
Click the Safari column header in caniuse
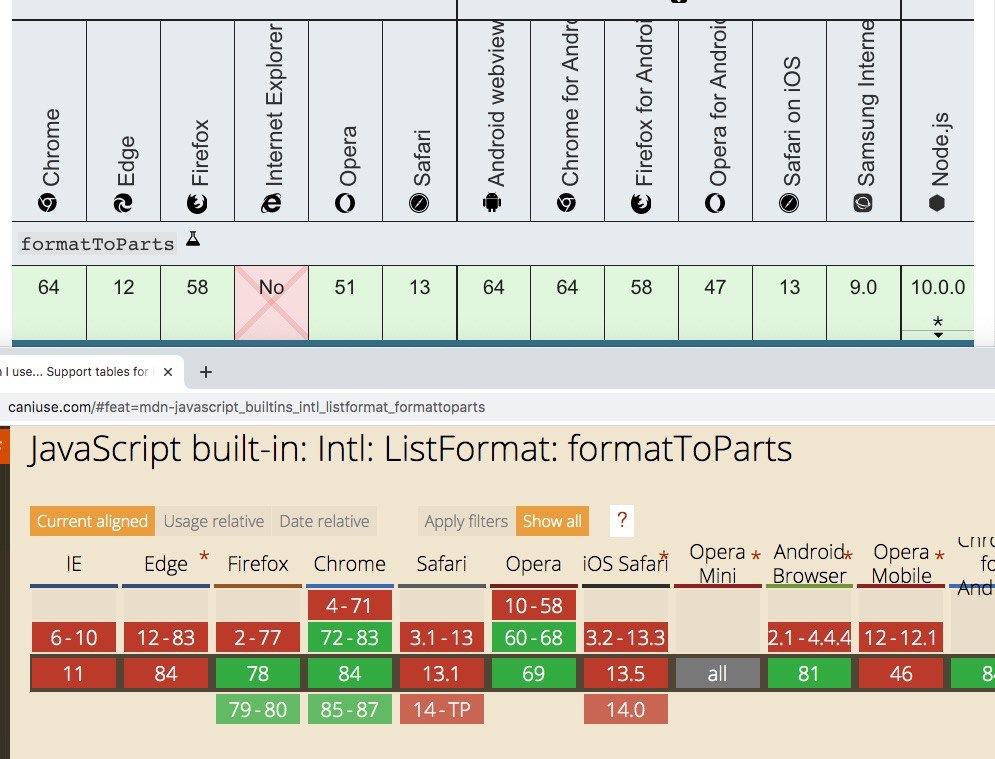pos(442,564)
